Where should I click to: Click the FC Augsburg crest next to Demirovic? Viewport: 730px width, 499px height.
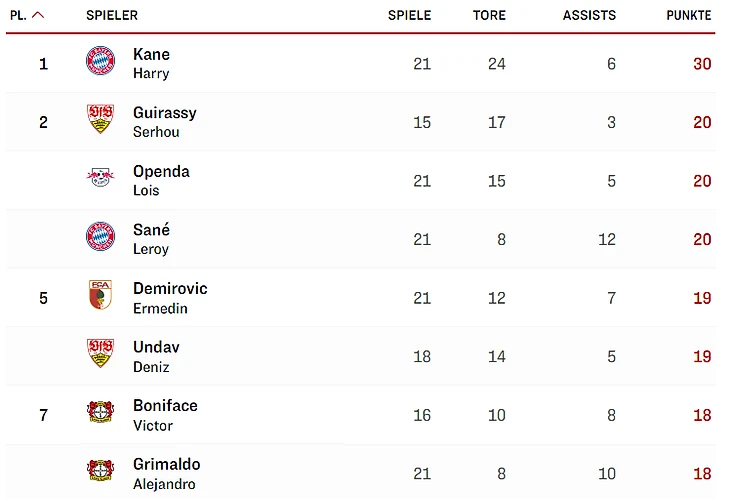point(100,295)
